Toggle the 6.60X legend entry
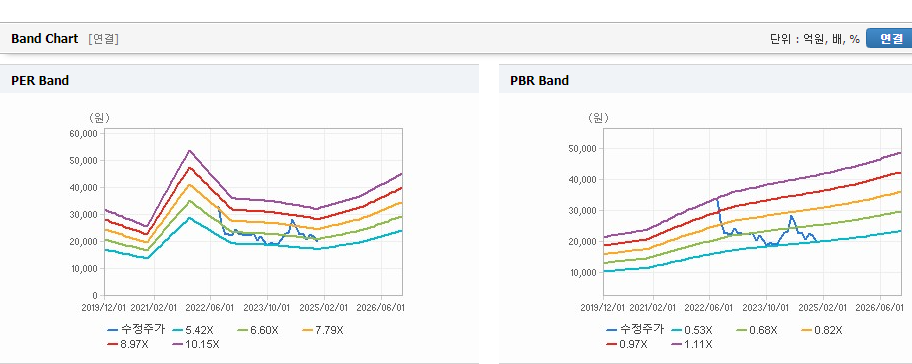 tap(259, 330)
